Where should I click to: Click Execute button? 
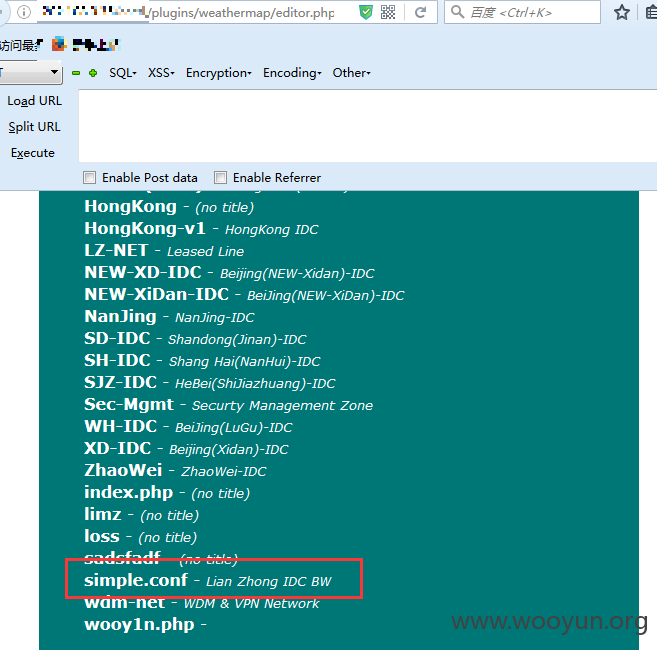33,153
